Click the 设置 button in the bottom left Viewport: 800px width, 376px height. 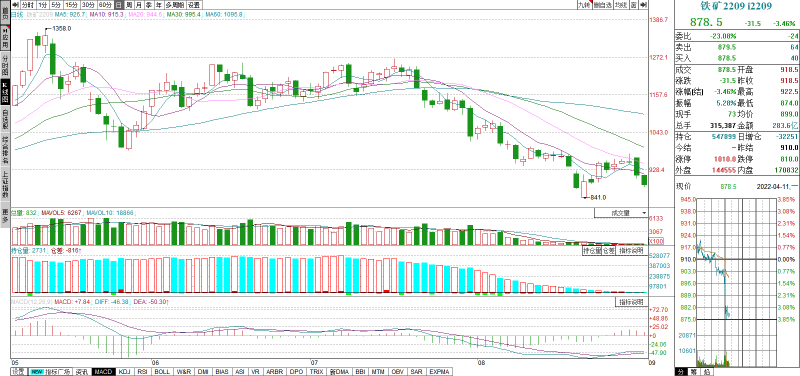coord(18,371)
